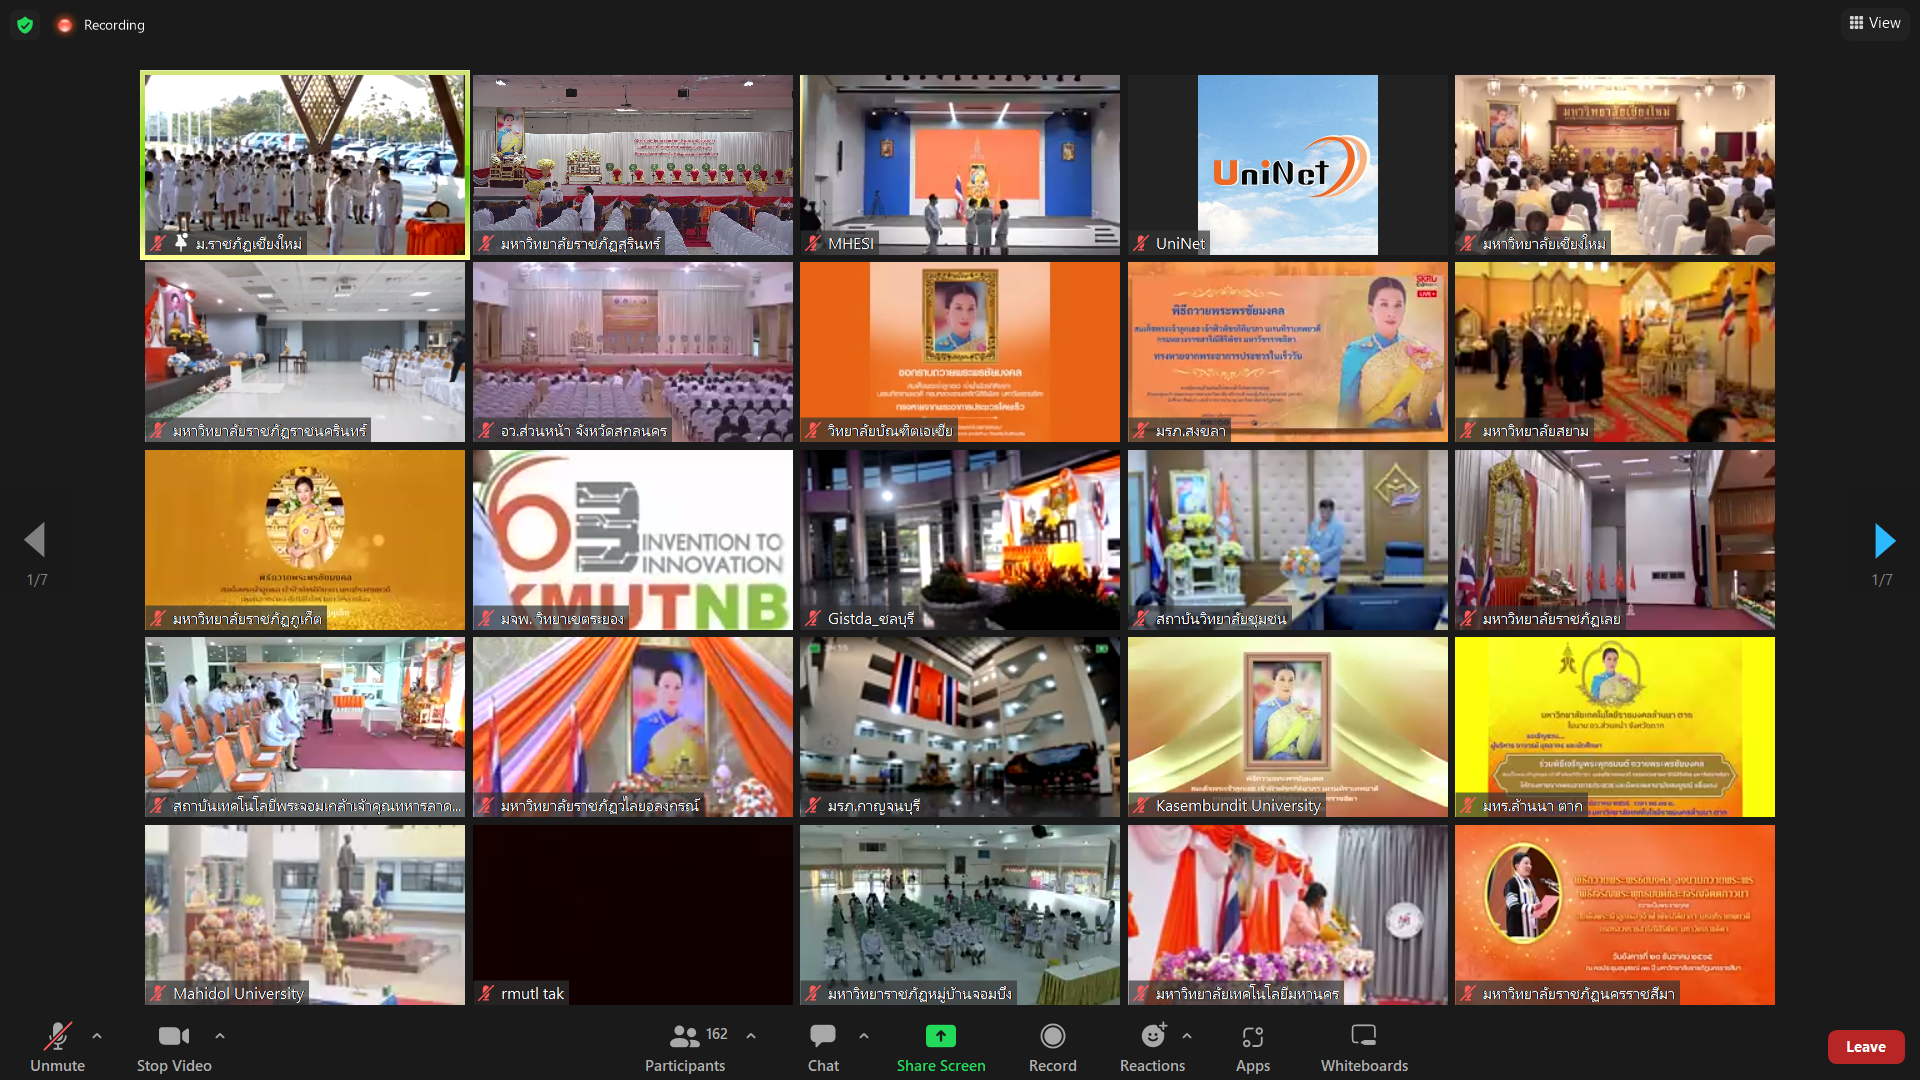Expand the arrow next to Participants

click(x=751, y=1036)
